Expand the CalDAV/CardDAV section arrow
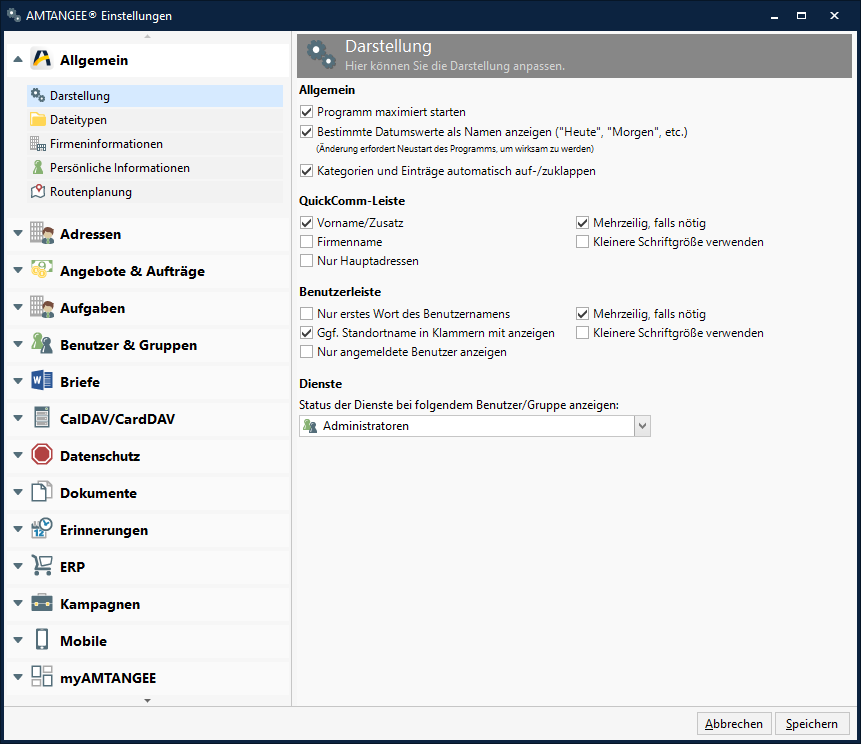This screenshot has height=744, width=861. tap(18, 418)
